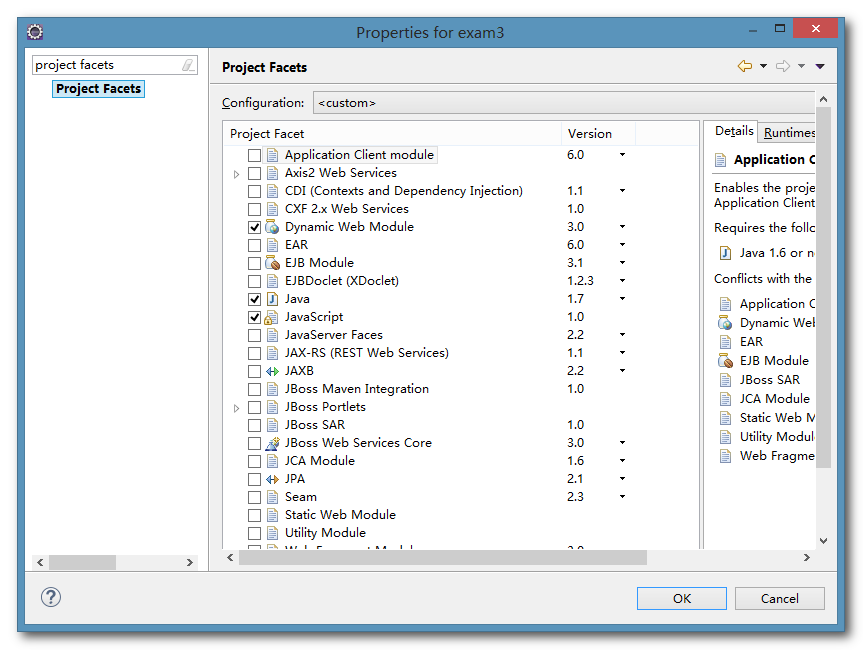
Task: Click the Utility Module facet document icon
Action: (x=272, y=533)
